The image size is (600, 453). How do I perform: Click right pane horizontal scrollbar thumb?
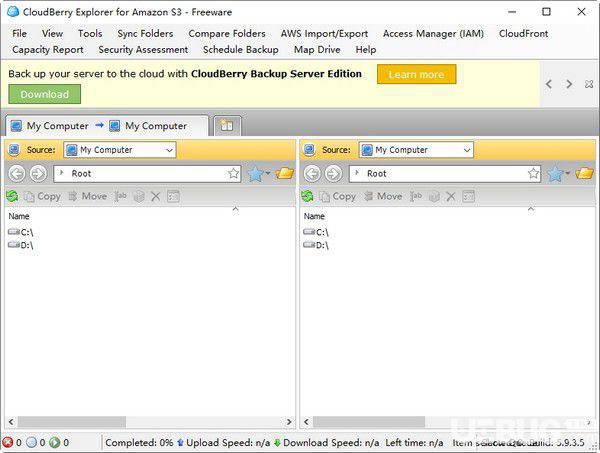click(x=369, y=422)
